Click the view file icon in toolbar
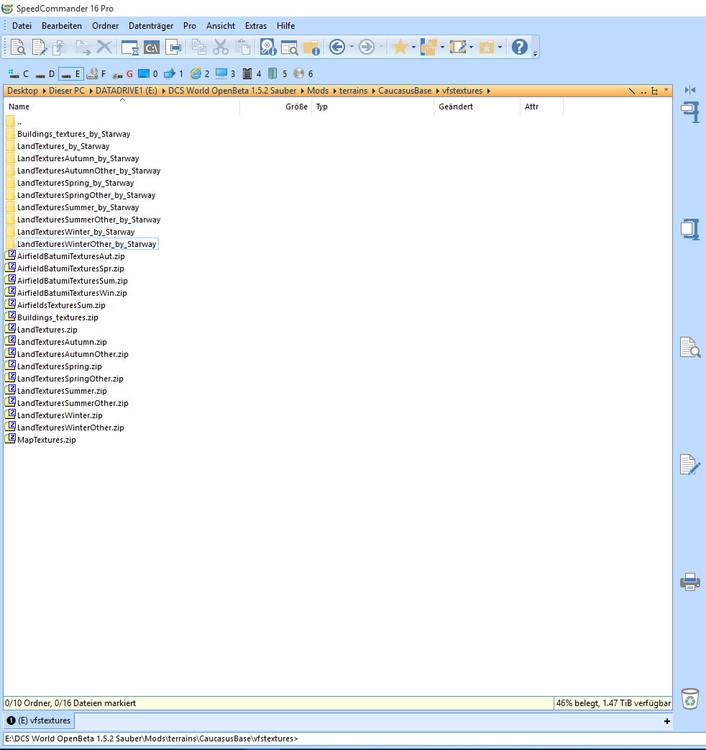The image size is (706, 750). [x=18, y=47]
